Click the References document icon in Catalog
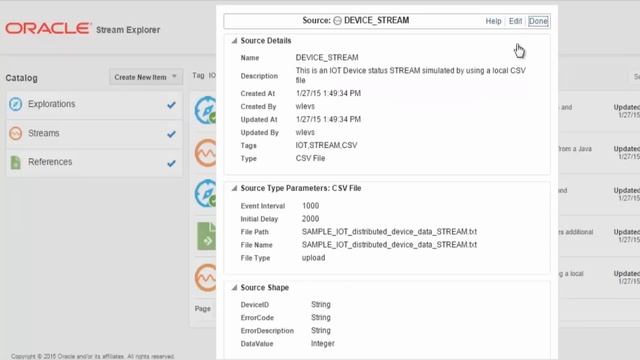 point(16,162)
